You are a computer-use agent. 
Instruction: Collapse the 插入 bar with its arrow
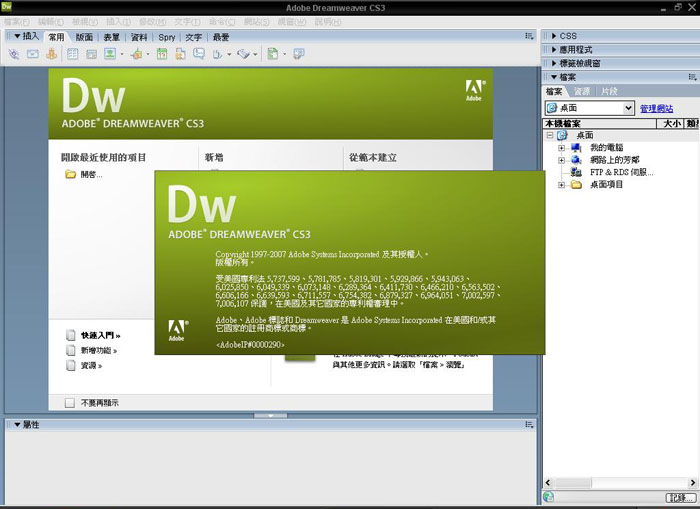[x=17, y=36]
